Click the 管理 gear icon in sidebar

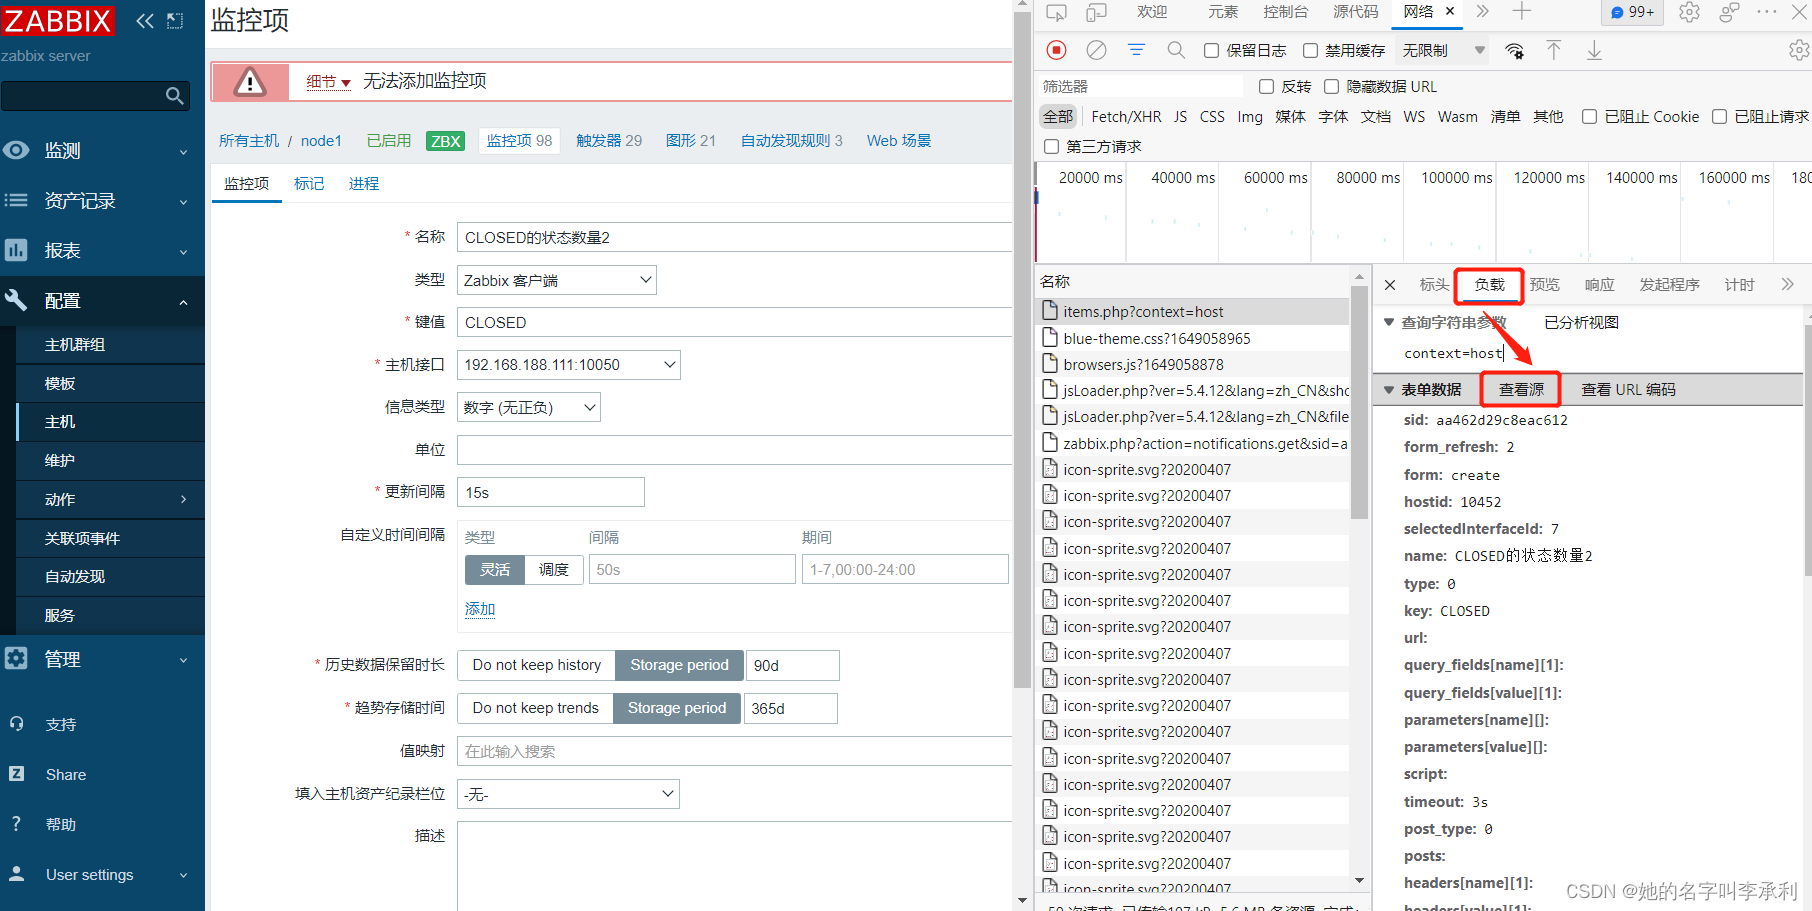pos(16,658)
